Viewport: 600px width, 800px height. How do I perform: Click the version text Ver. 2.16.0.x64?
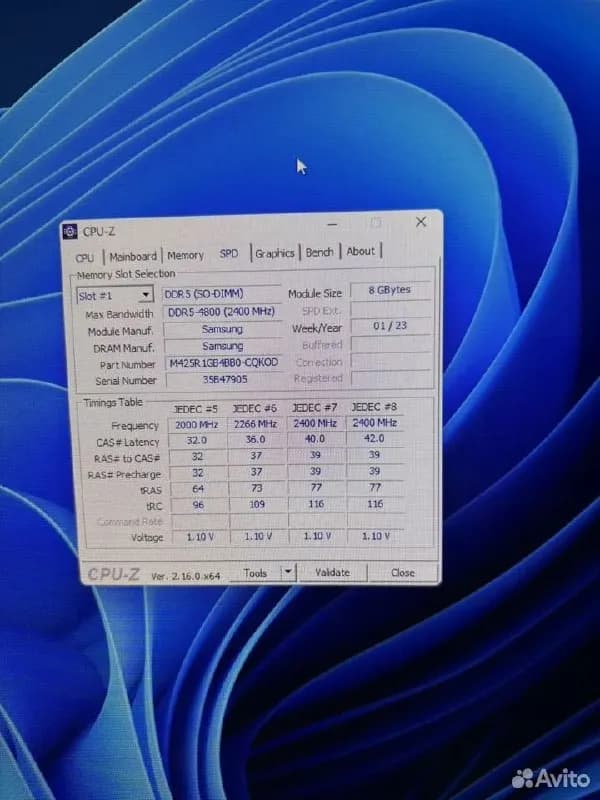(186, 576)
